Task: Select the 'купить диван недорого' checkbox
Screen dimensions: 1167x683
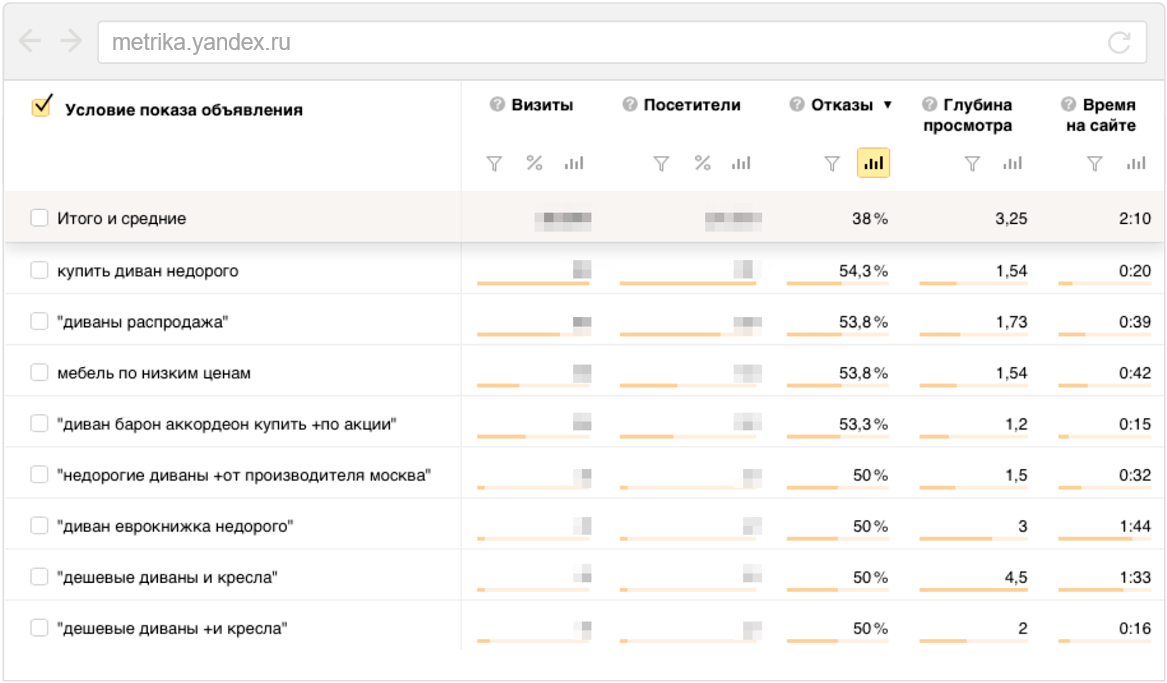Action: pyautogui.click(x=39, y=270)
